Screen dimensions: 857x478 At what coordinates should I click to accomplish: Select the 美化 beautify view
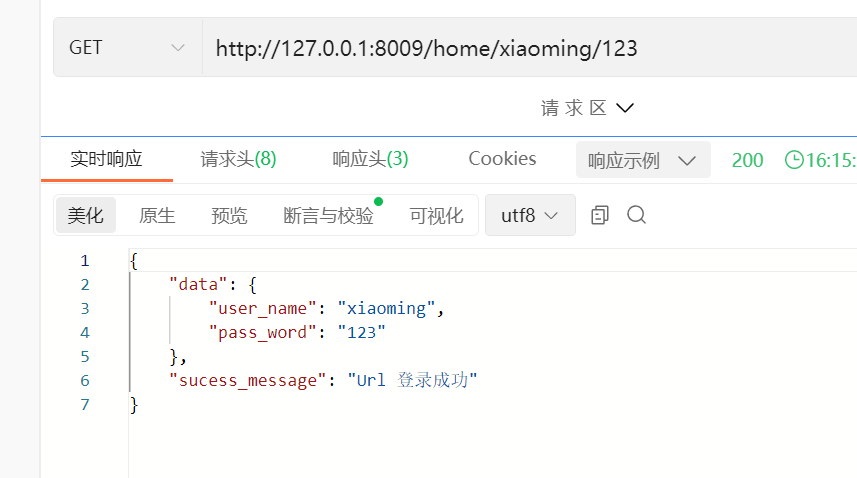click(86, 215)
